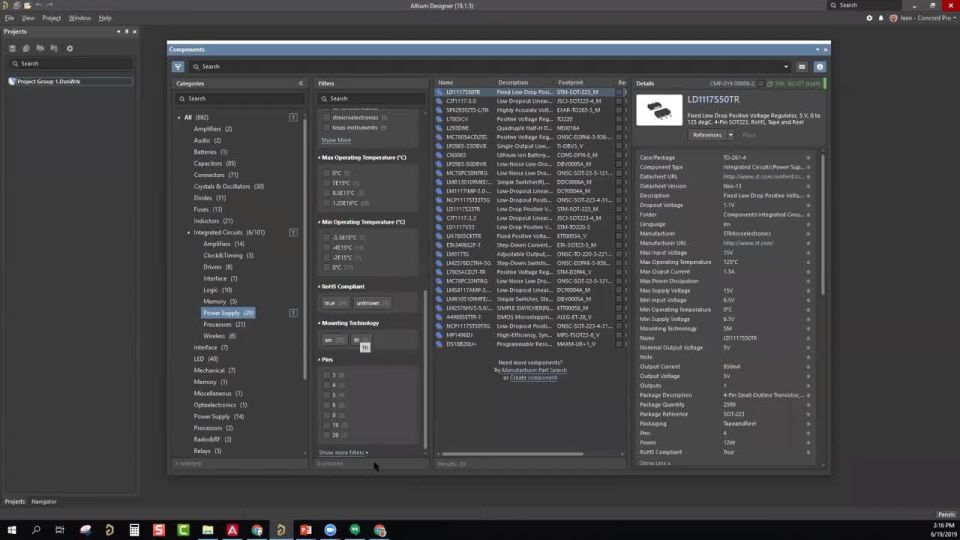Check the Pins 16 filter checkbox
Screen dimensions: 960x540
pos(326,425)
